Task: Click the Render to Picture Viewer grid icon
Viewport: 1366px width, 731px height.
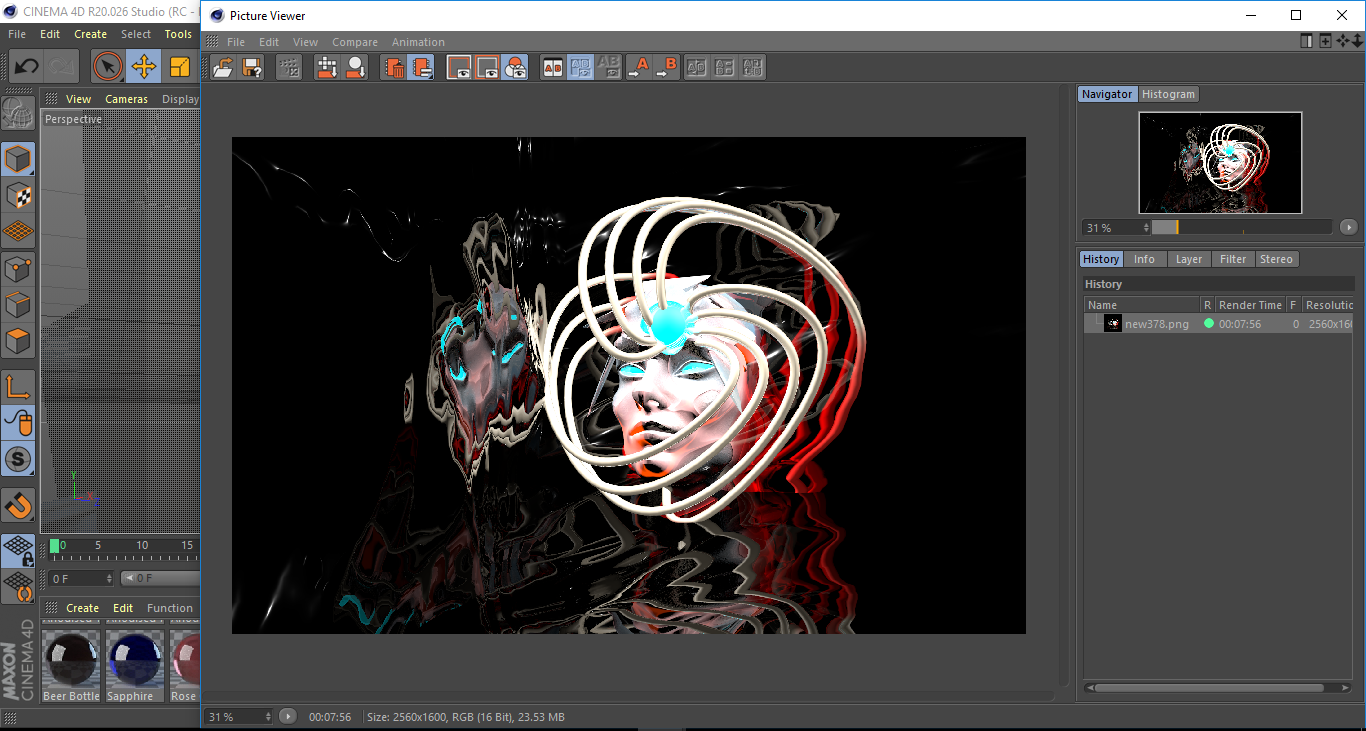Action: (327, 68)
